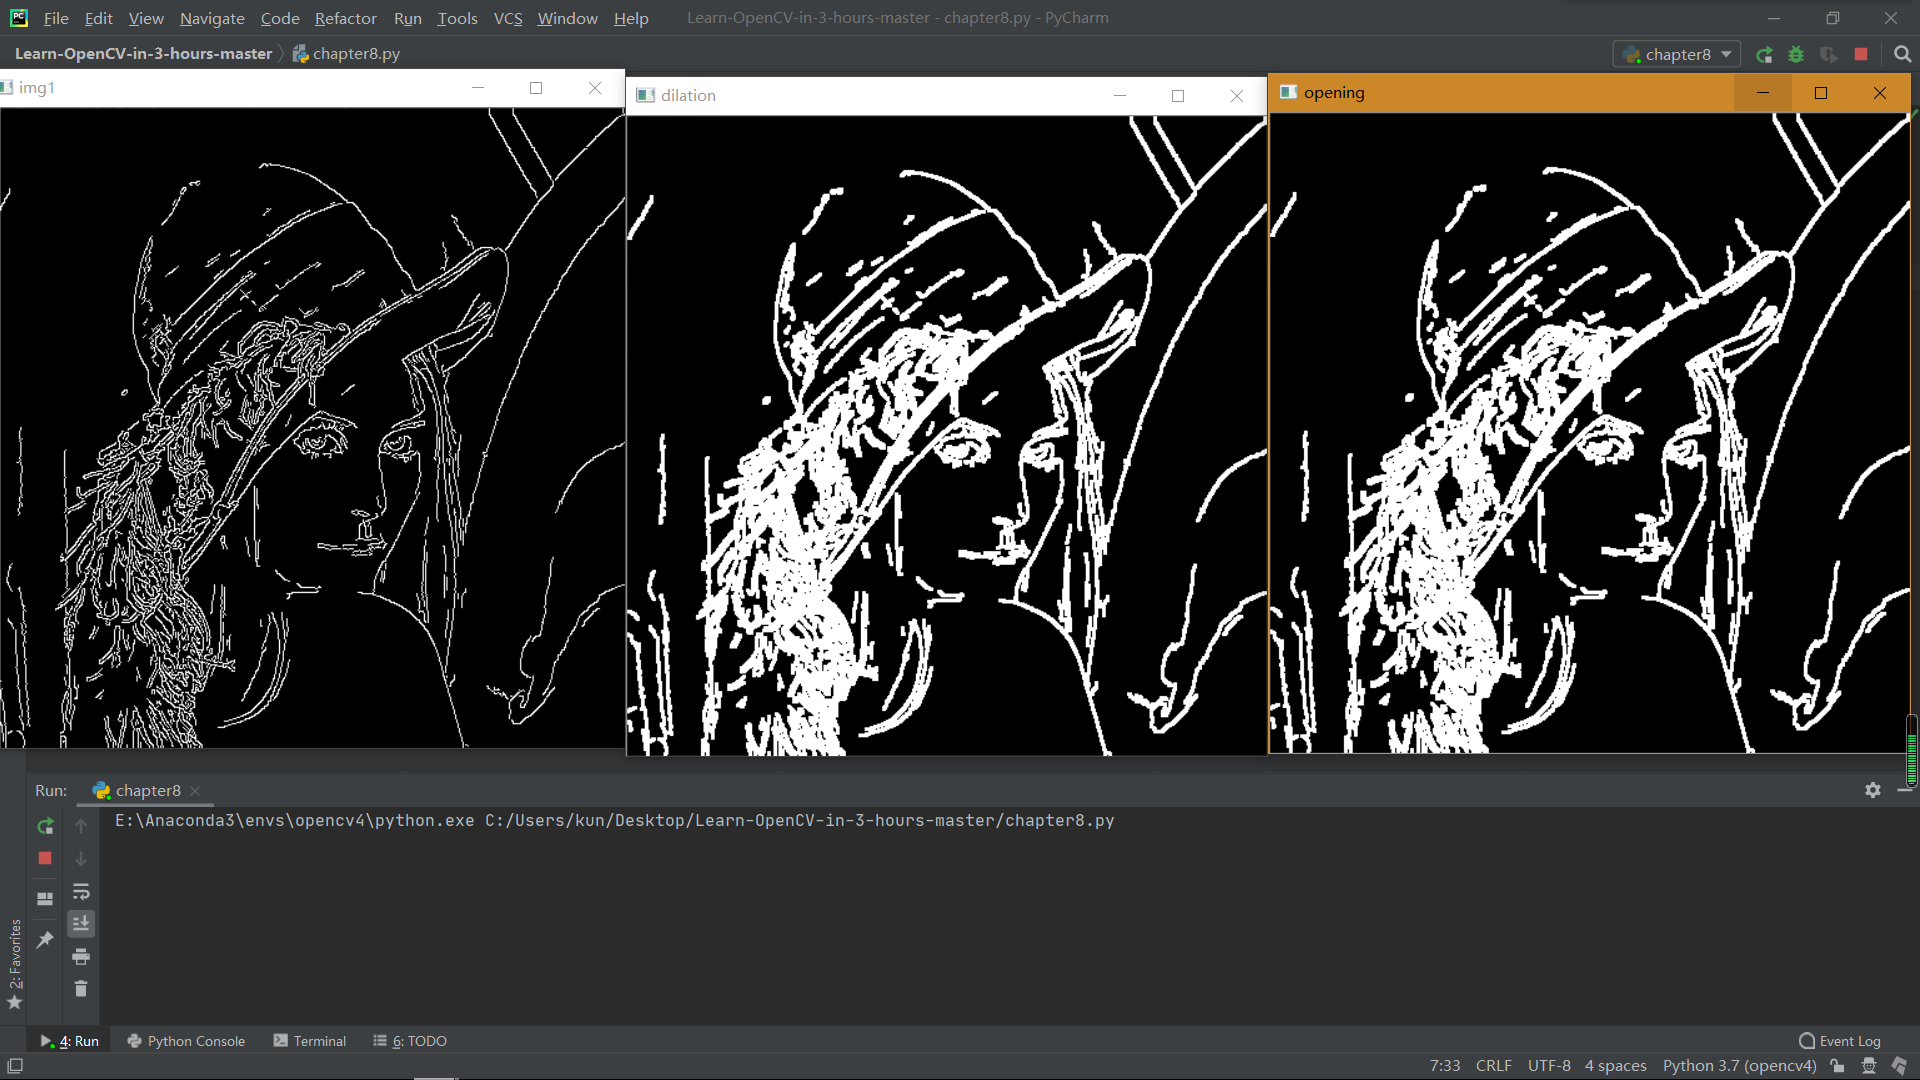This screenshot has width=1920, height=1080.
Task: Open the Restore Layout icon in Run panel
Action: [x=44, y=898]
